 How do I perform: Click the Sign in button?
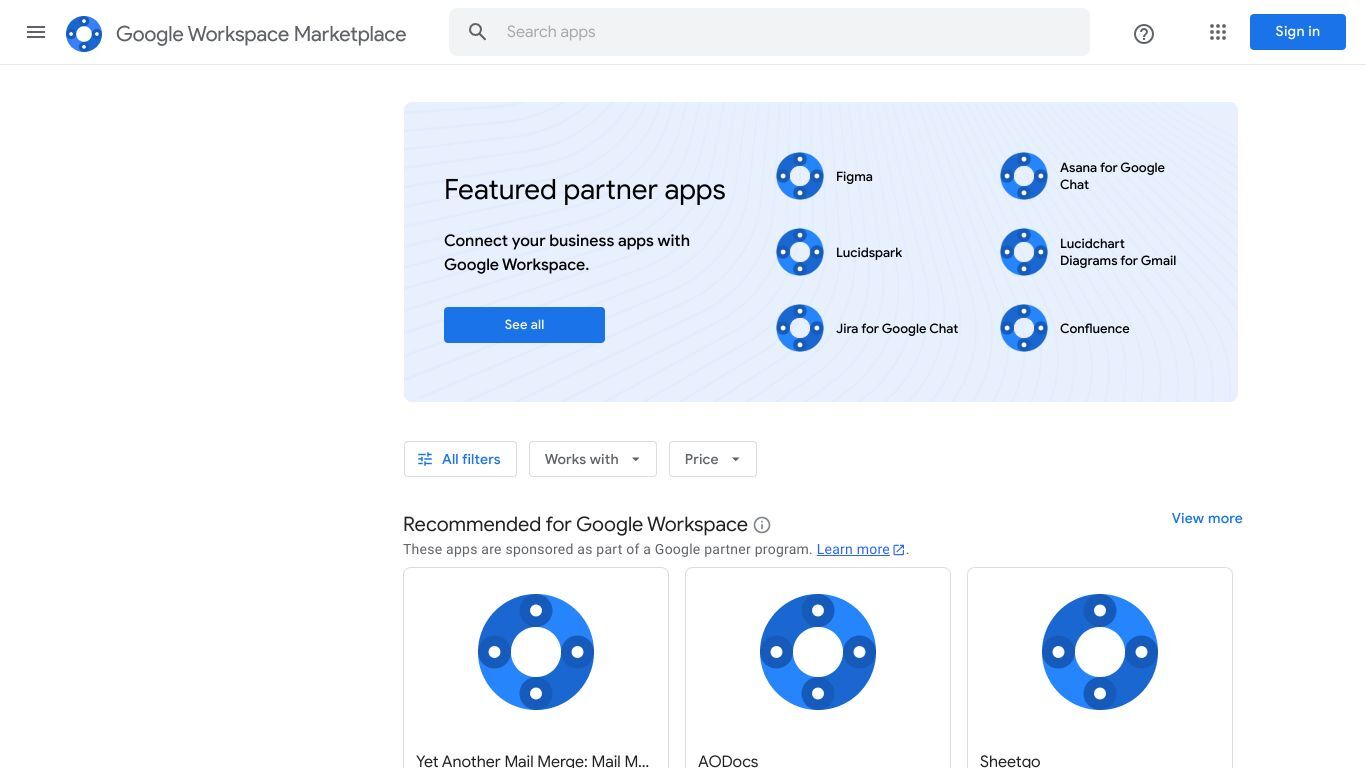(x=1298, y=32)
